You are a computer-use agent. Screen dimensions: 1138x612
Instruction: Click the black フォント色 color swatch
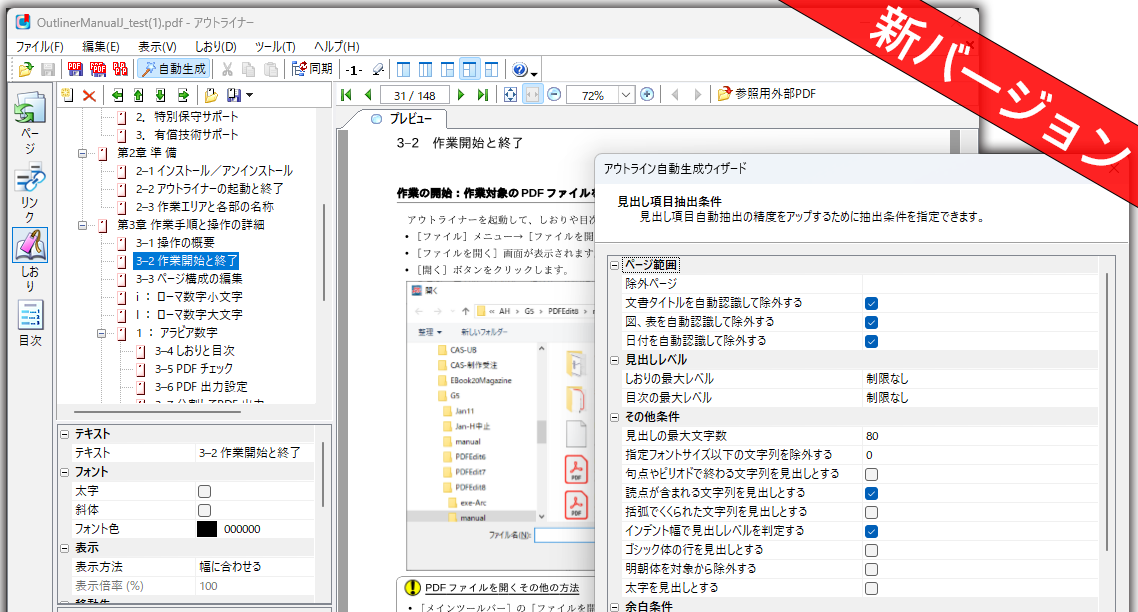pos(207,529)
